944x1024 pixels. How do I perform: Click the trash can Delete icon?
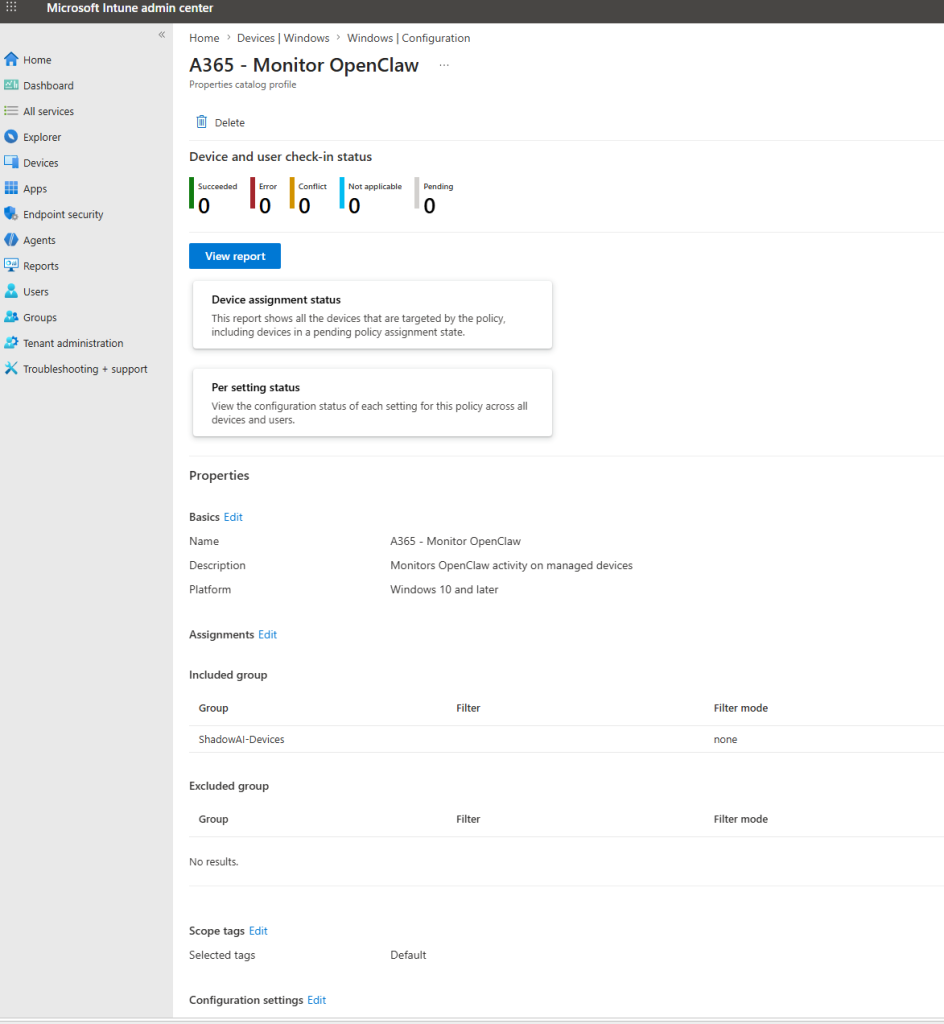pos(202,122)
